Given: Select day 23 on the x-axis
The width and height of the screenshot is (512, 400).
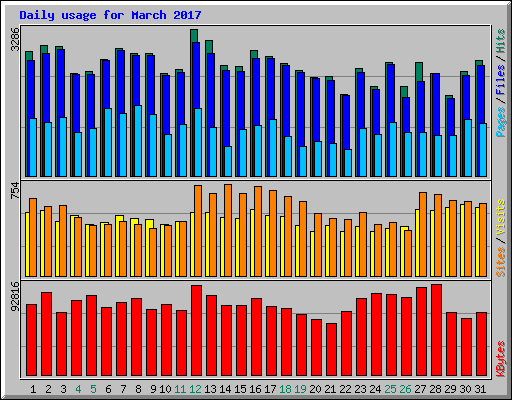Looking at the screenshot, I should tap(360, 389).
